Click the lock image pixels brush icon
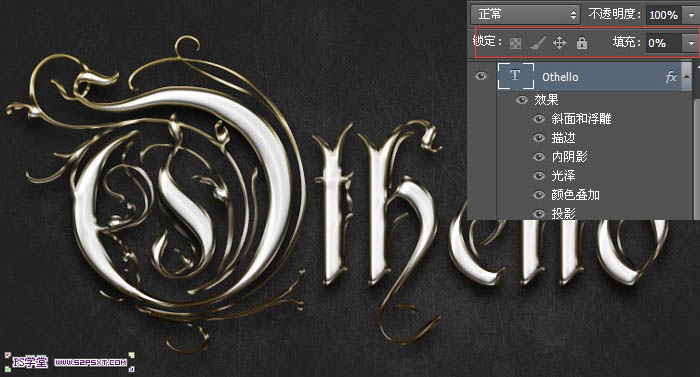The image size is (700, 377). click(x=538, y=43)
